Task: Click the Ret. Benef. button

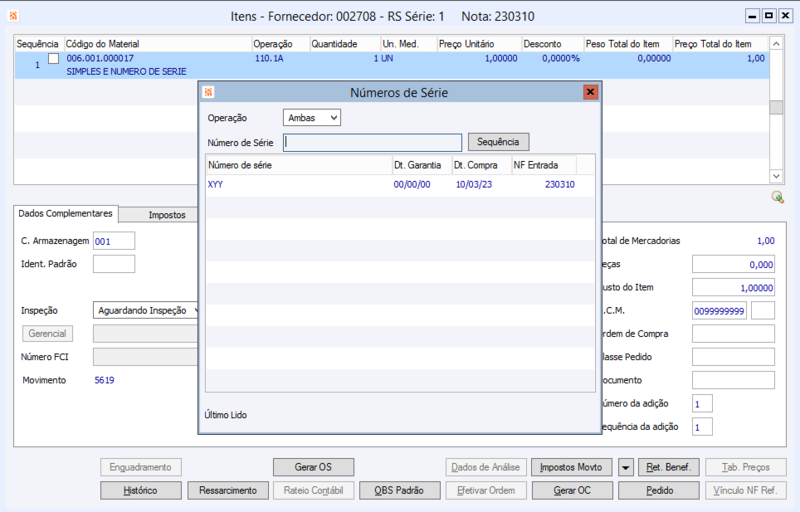Action: tap(668, 467)
